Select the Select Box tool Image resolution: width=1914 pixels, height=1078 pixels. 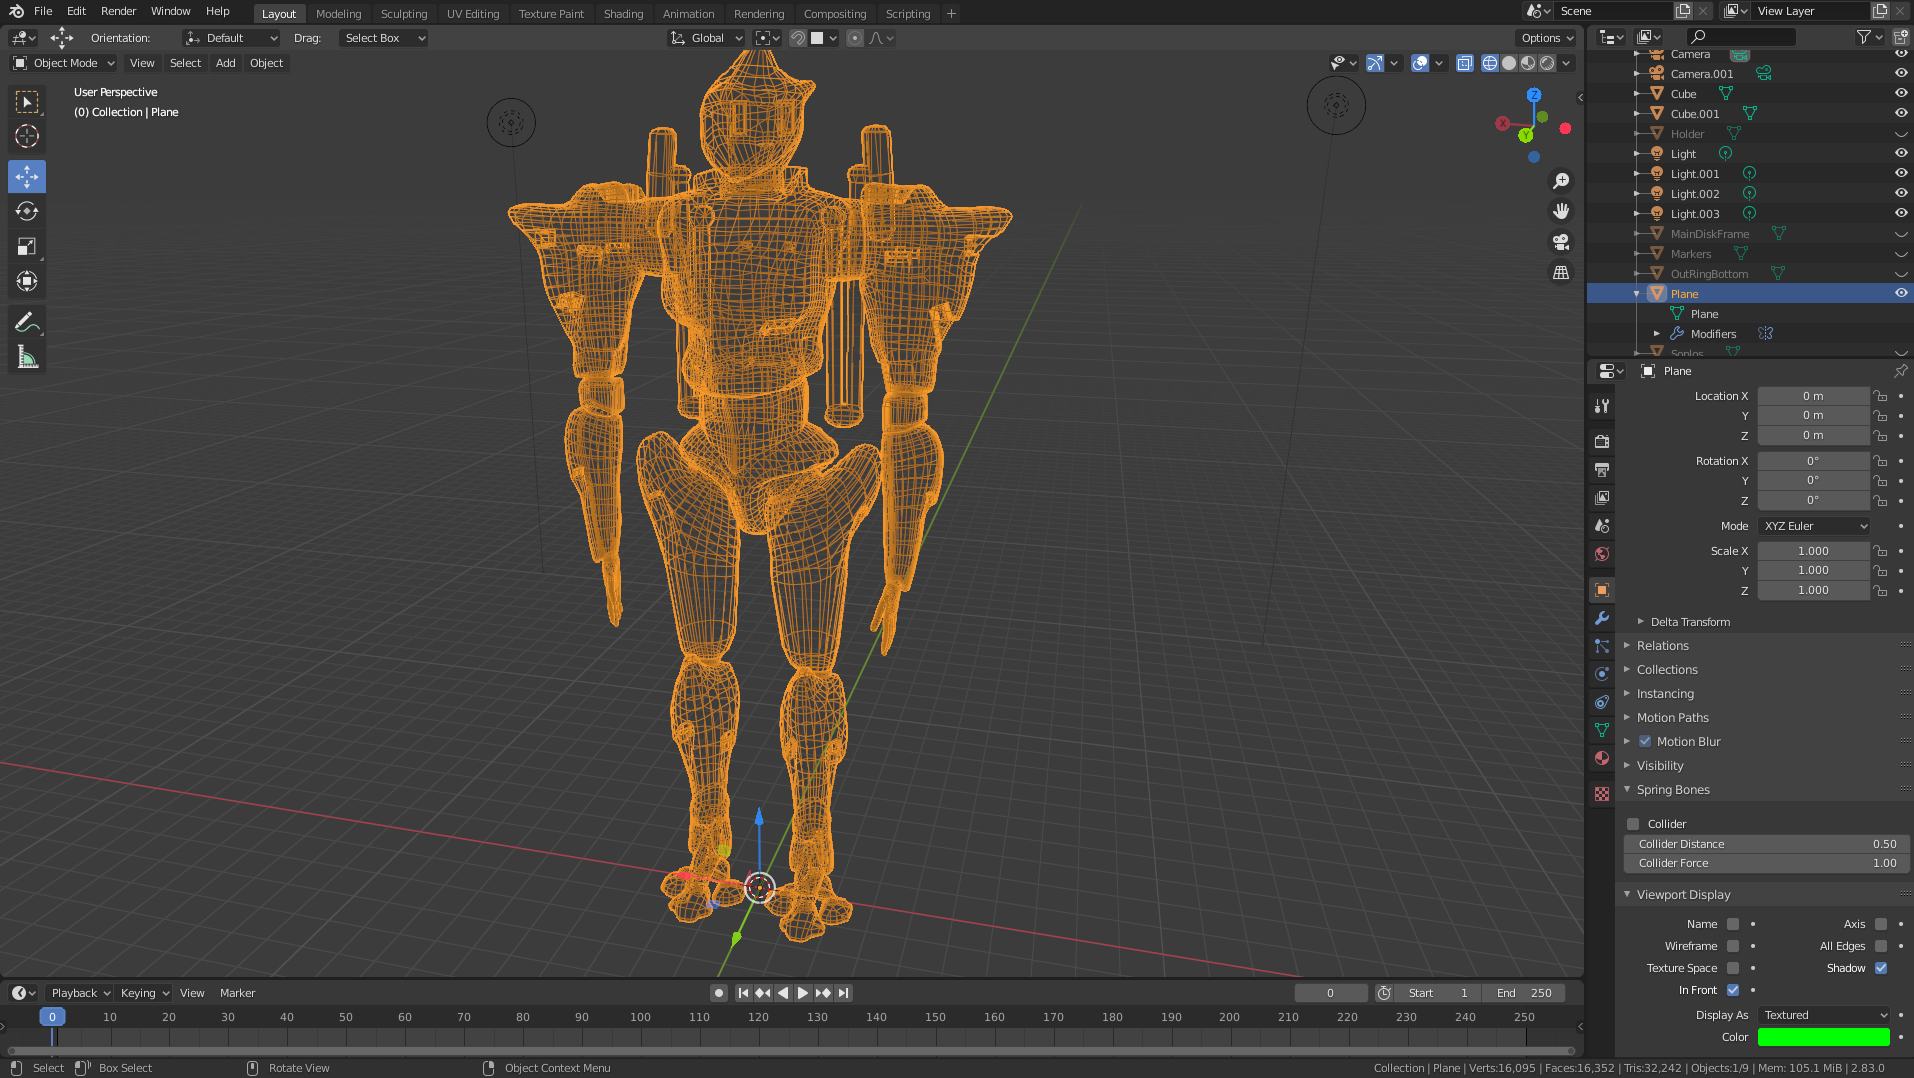click(x=27, y=102)
